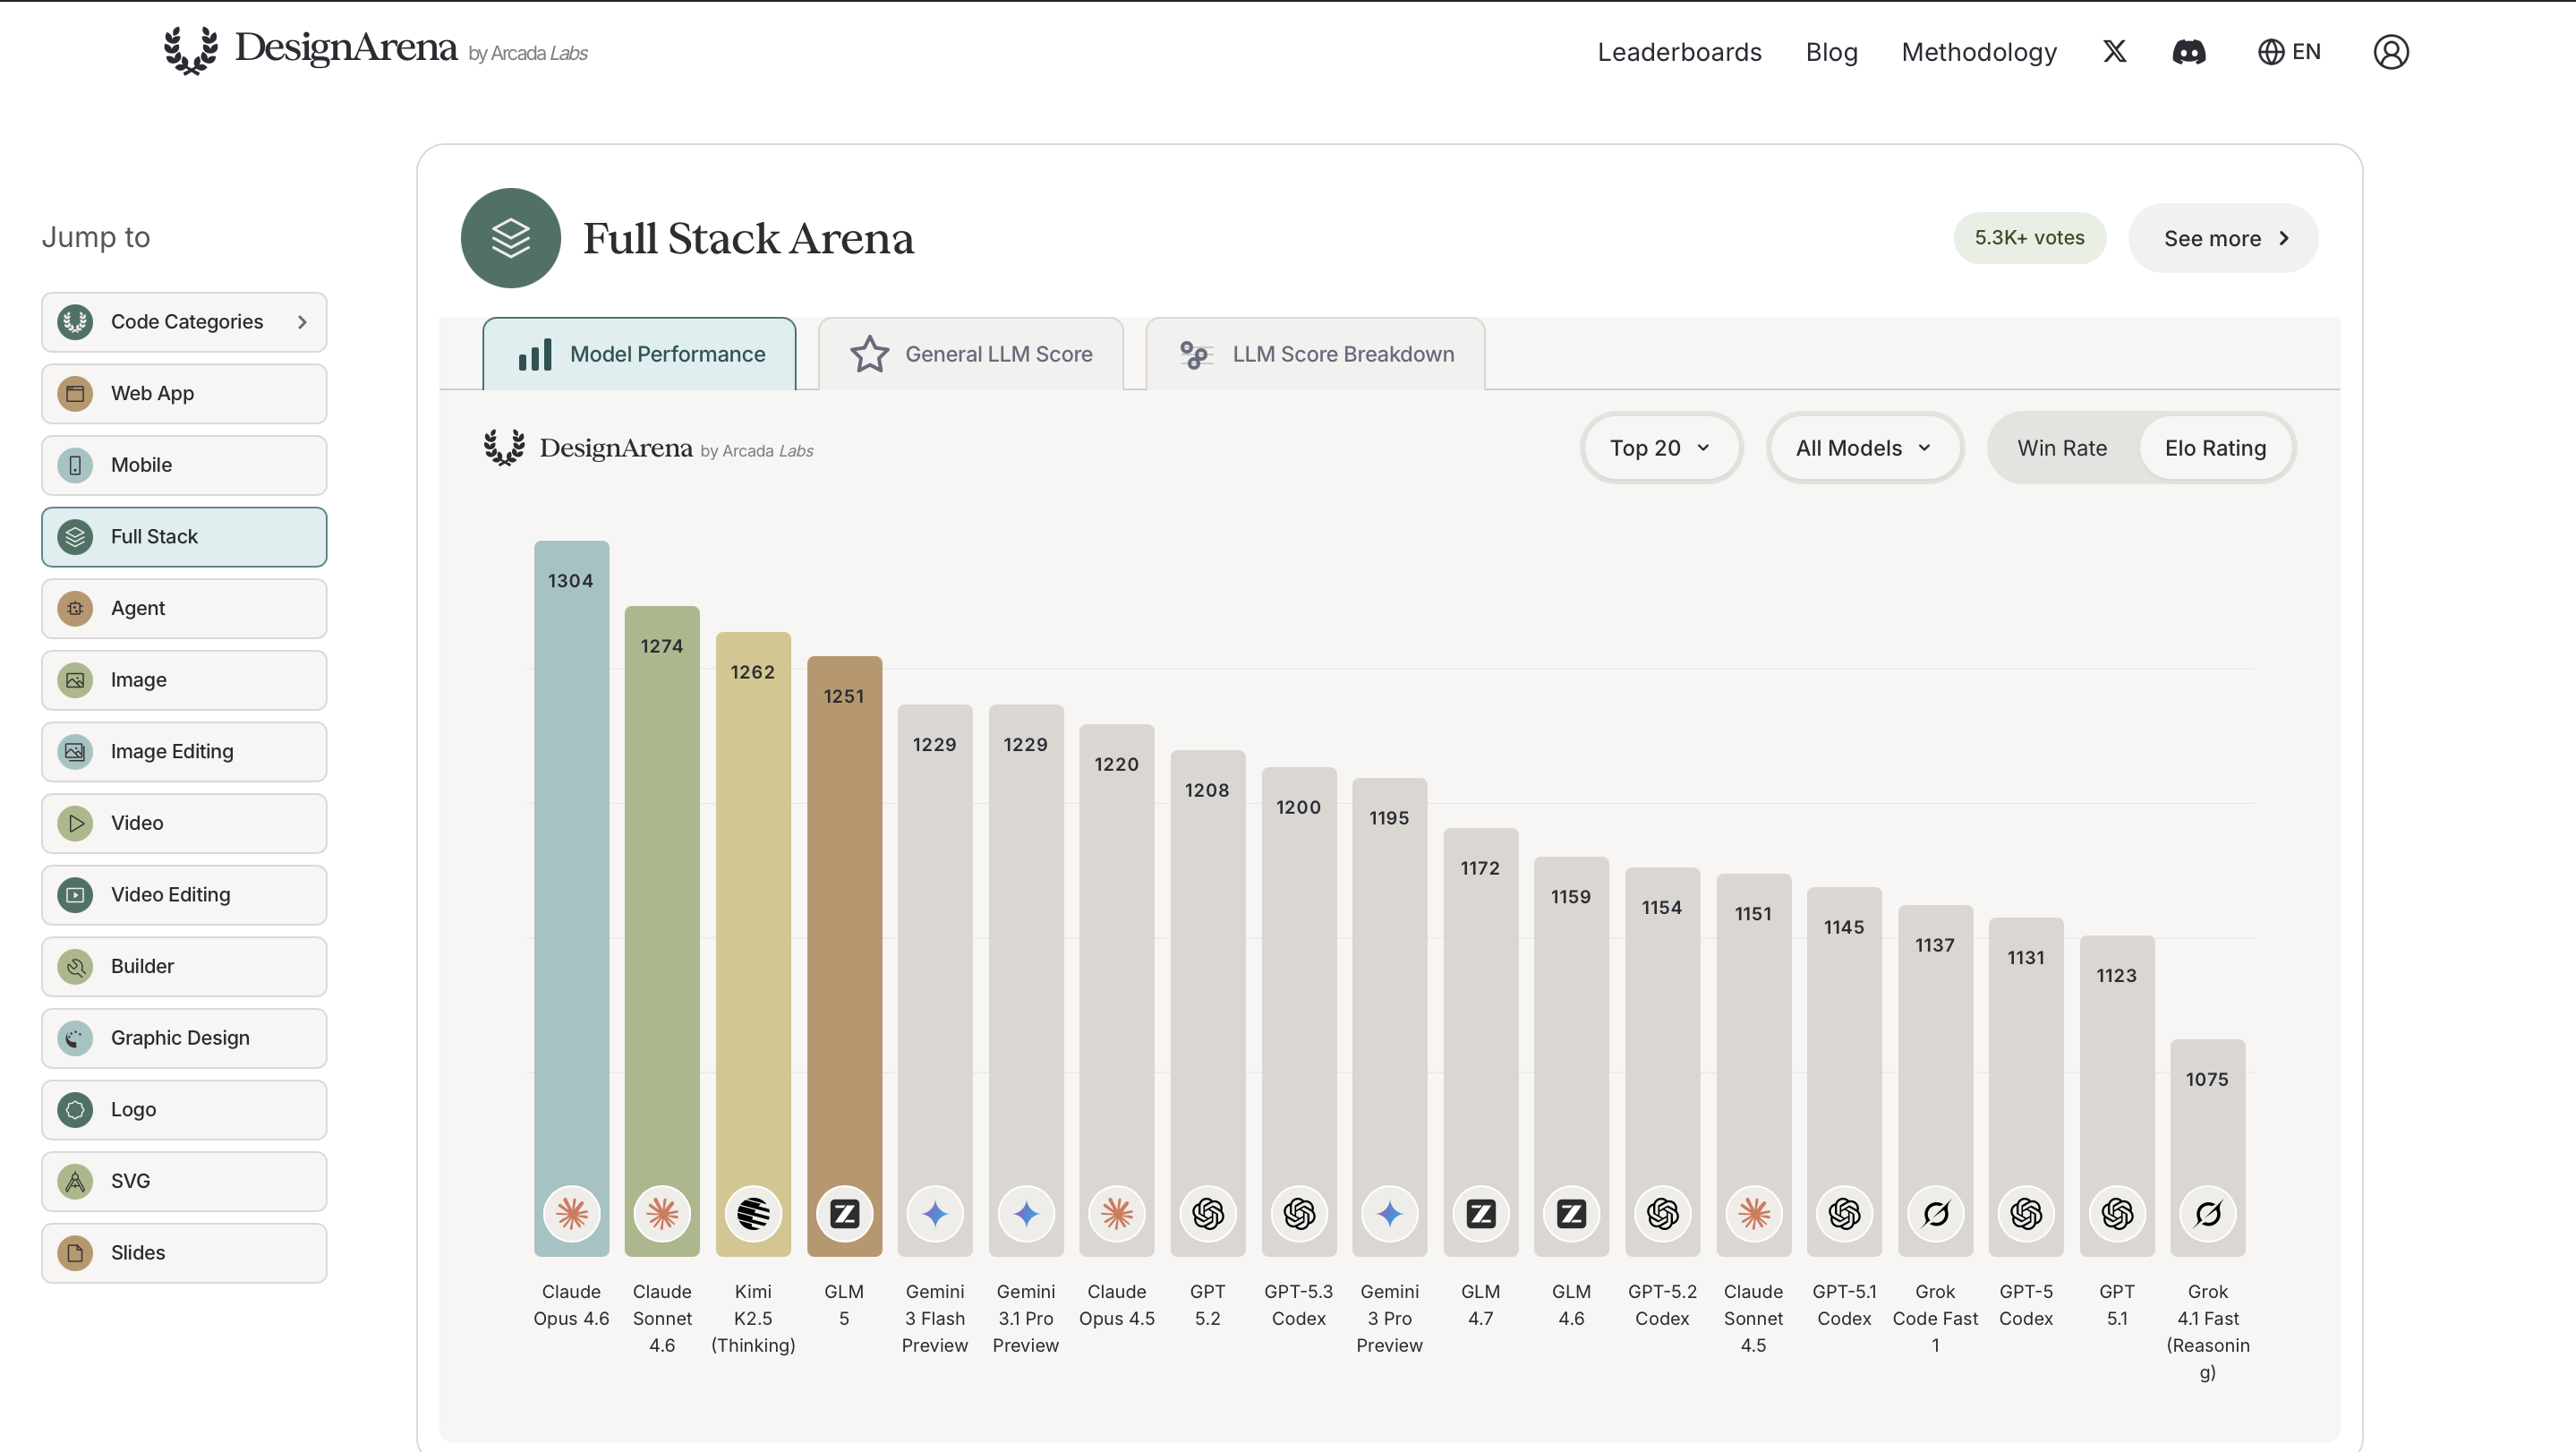
Task: Click the Full Stack Arena layers icon
Action: click(x=511, y=238)
